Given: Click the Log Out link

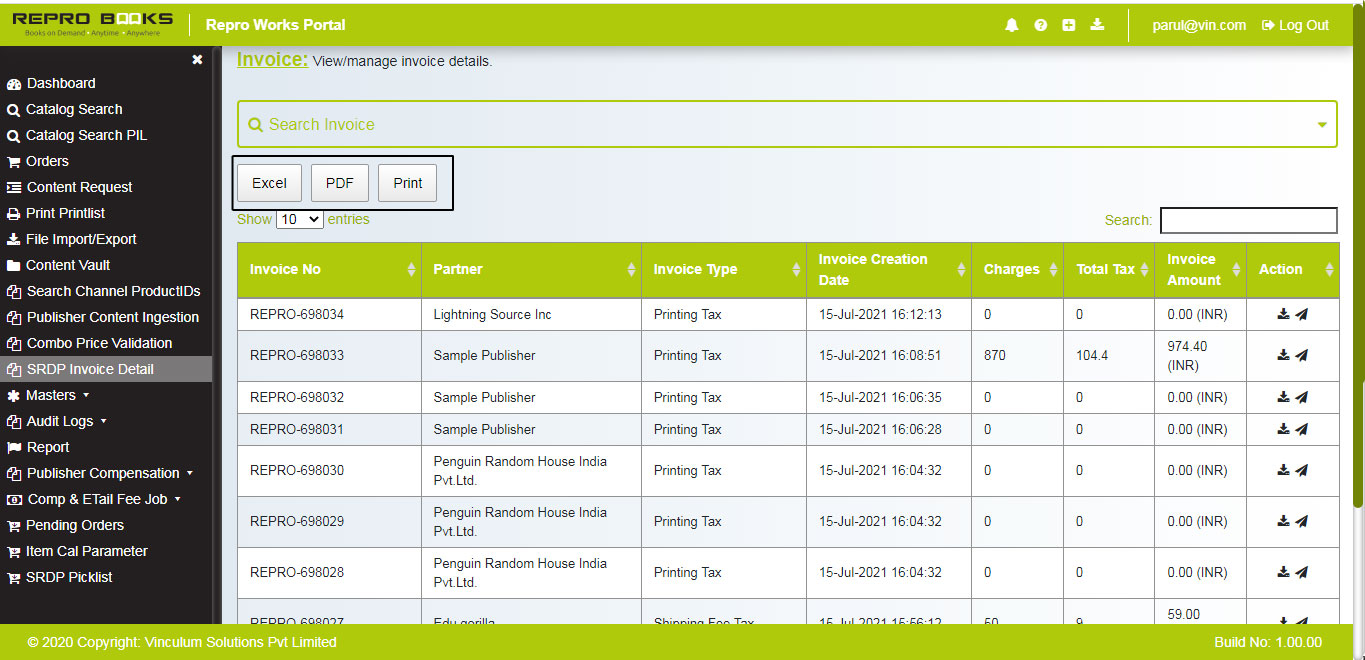Looking at the screenshot, I should tap(1294, 25).
